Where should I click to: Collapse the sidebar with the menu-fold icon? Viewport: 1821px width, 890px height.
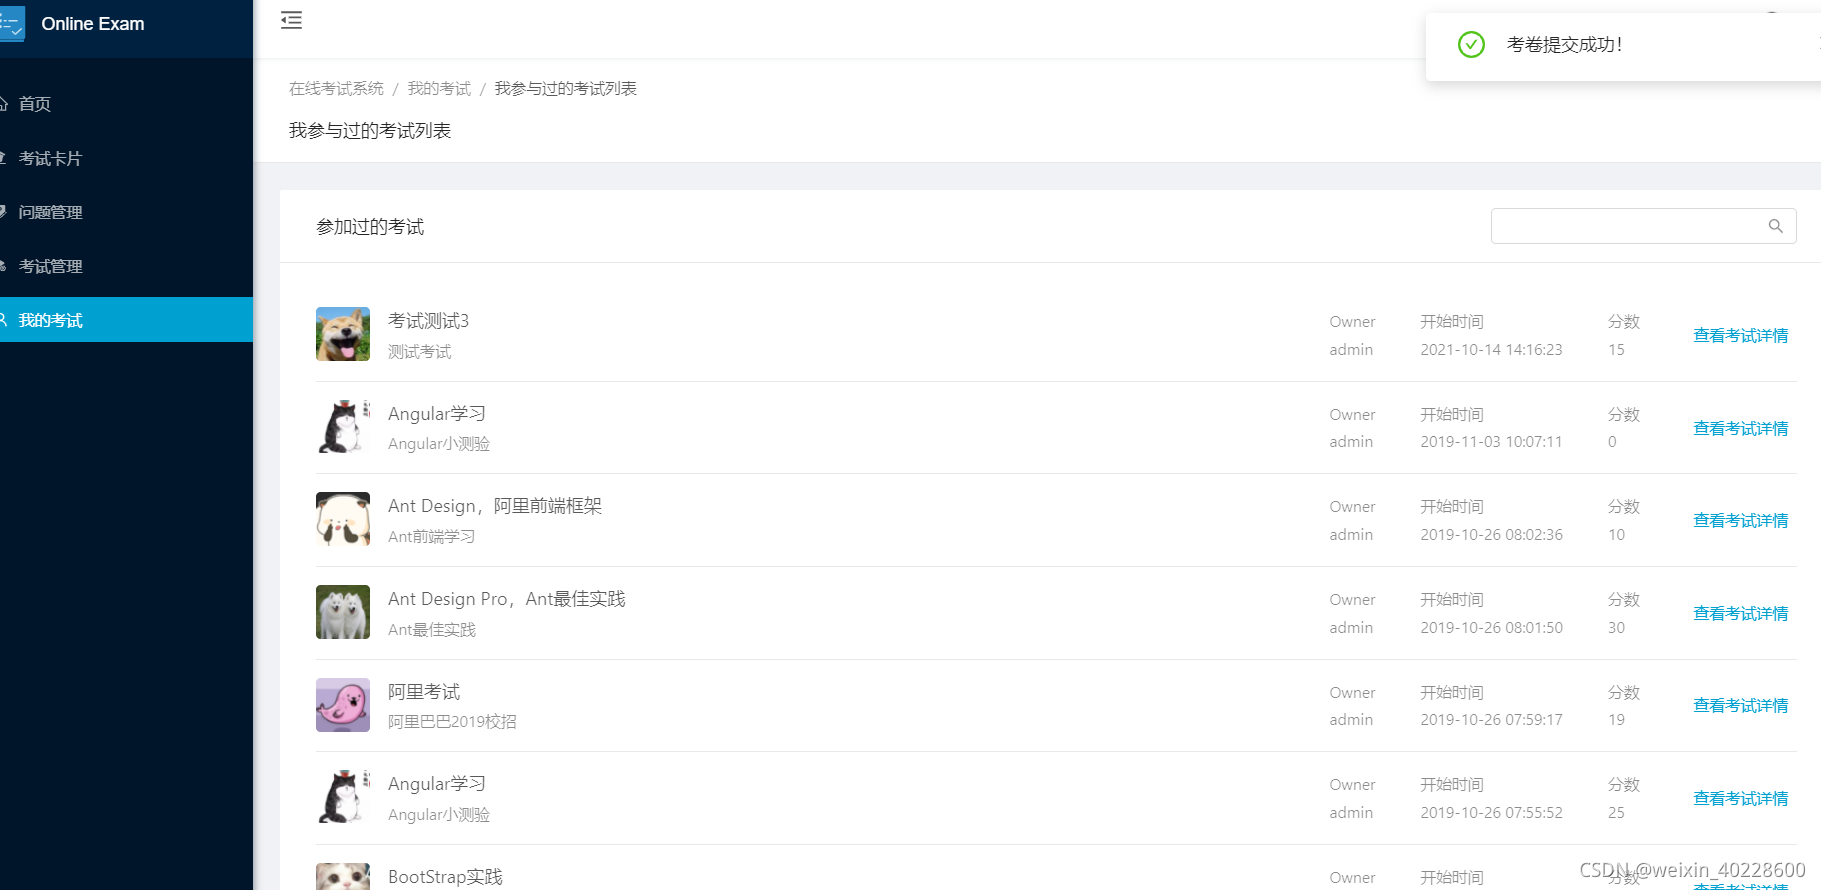click(x=291, y=20)
